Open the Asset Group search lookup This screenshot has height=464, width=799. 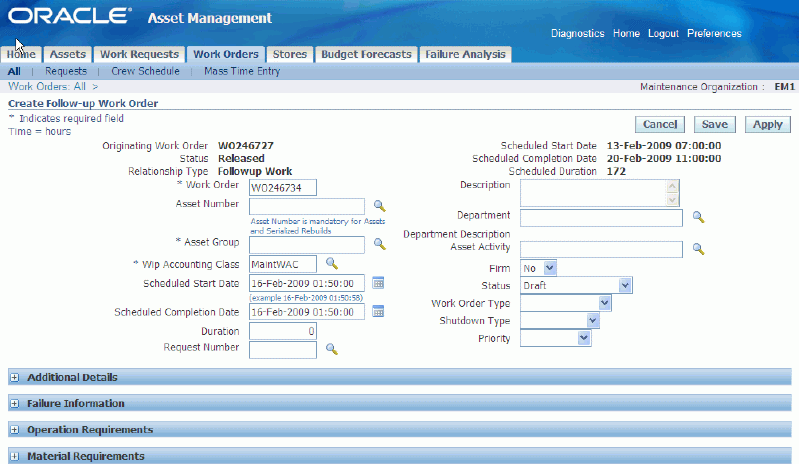coord(379,244)
